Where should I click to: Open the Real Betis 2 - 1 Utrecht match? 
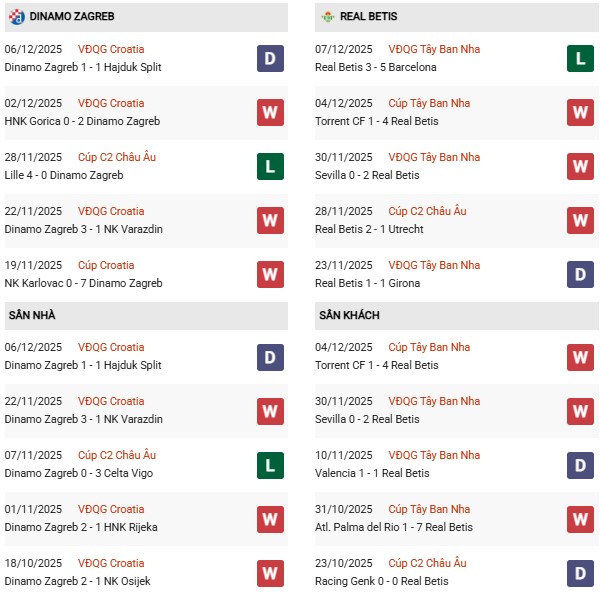pos(370,229)
